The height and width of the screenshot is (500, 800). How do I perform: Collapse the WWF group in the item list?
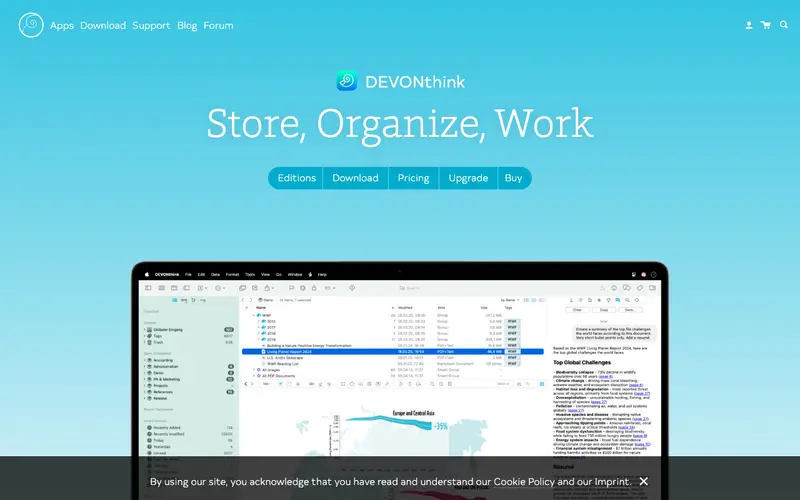point(254,315)
